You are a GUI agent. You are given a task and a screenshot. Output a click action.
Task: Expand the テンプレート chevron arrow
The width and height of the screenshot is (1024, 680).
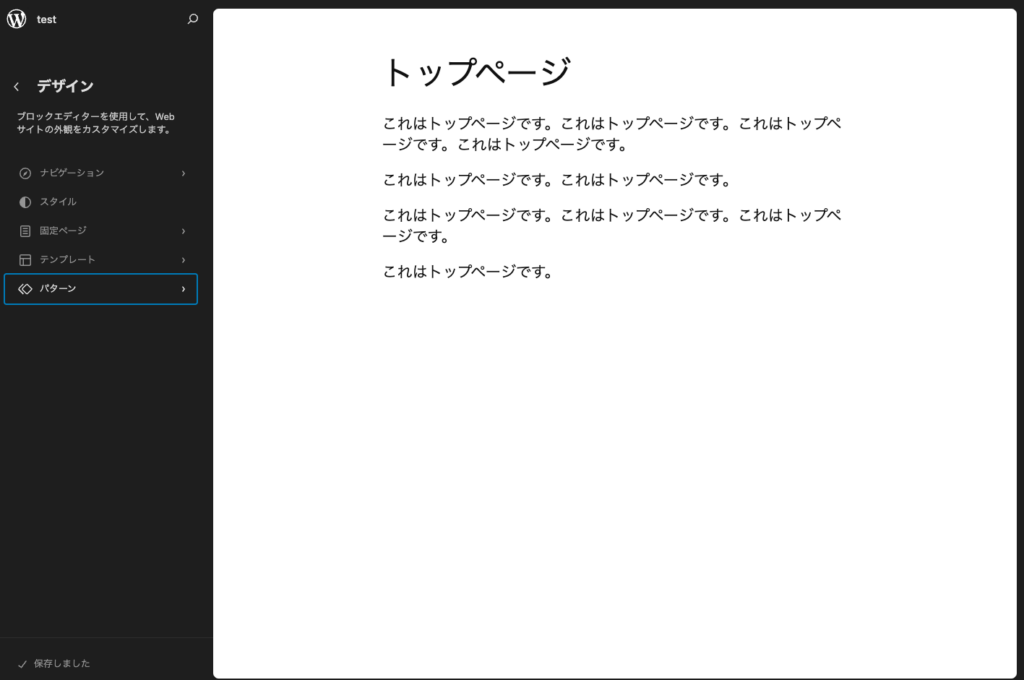pos(183,260)
